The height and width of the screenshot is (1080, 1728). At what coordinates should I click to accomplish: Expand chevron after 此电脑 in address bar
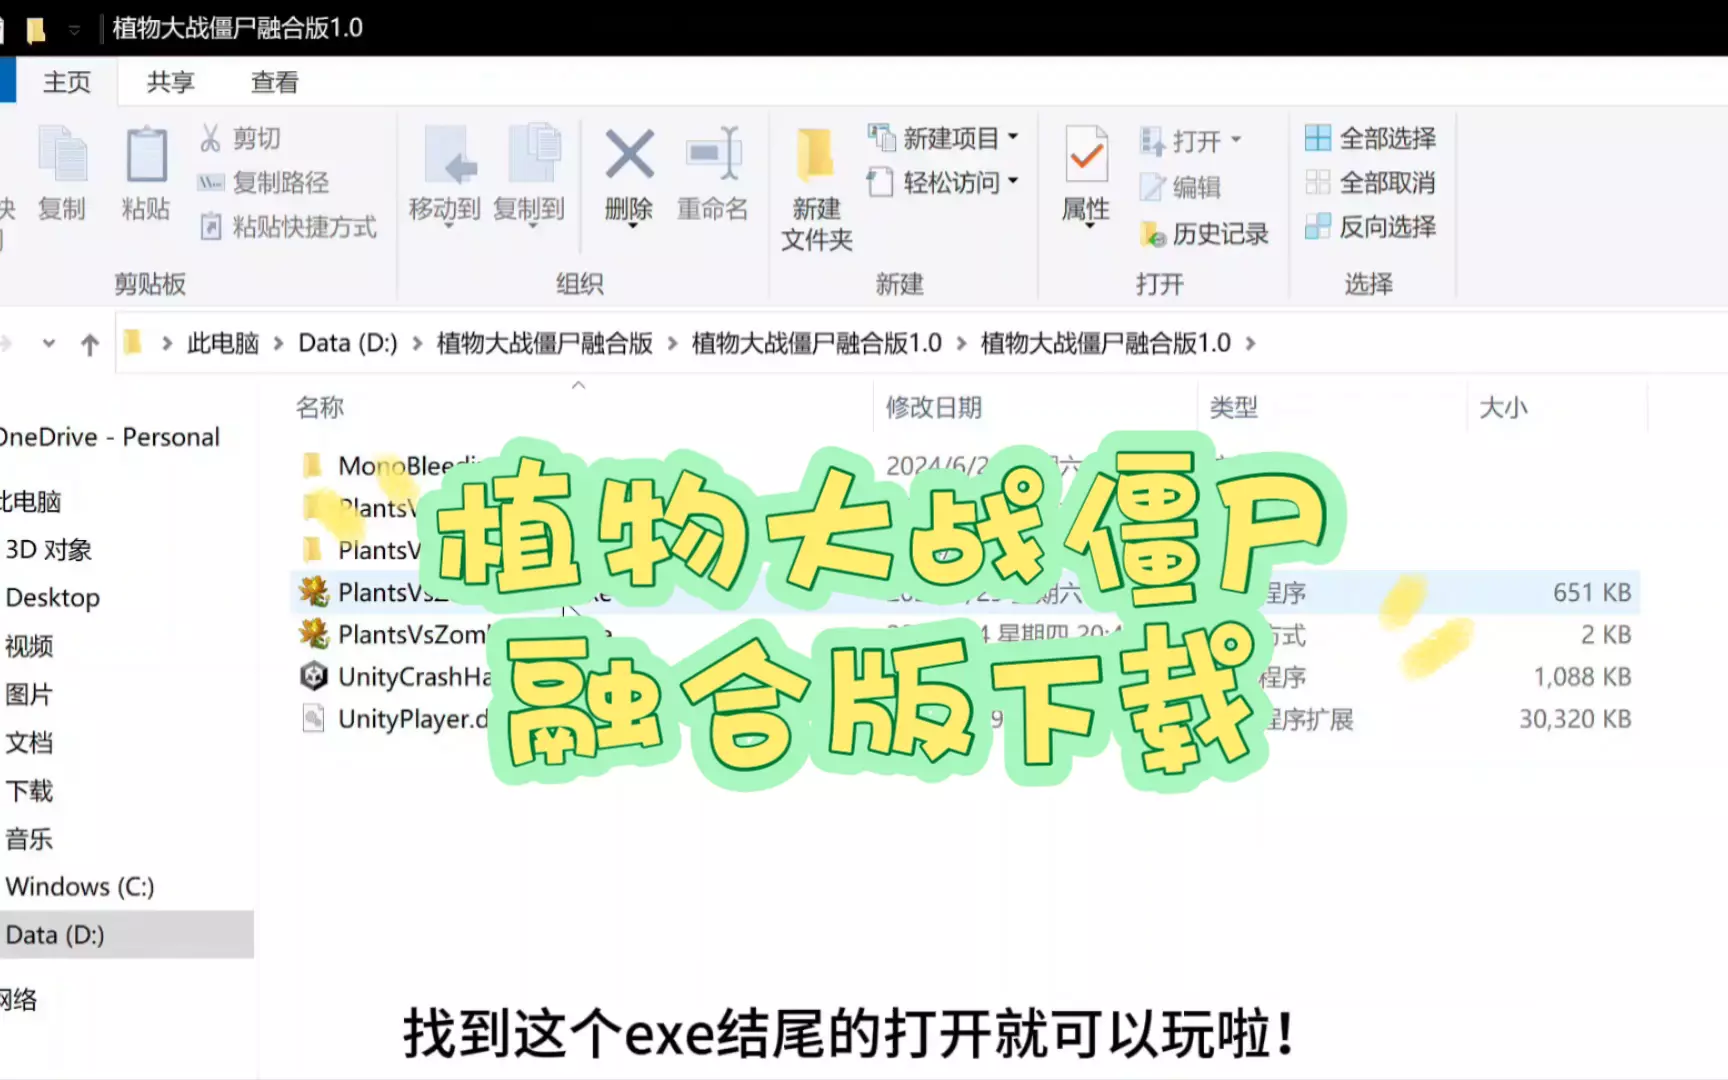pyautogui.click(x=279, y=344)
